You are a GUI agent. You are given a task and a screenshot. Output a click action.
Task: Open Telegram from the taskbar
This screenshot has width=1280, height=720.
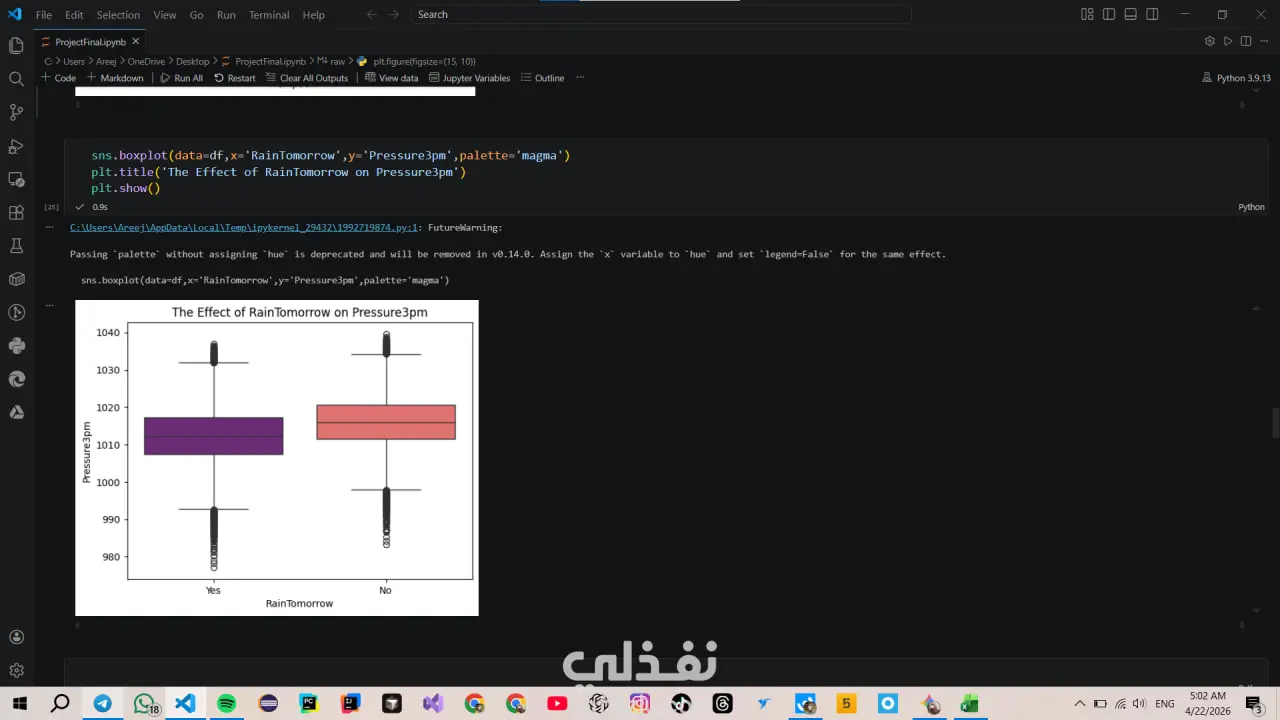(x=103, y=704)
